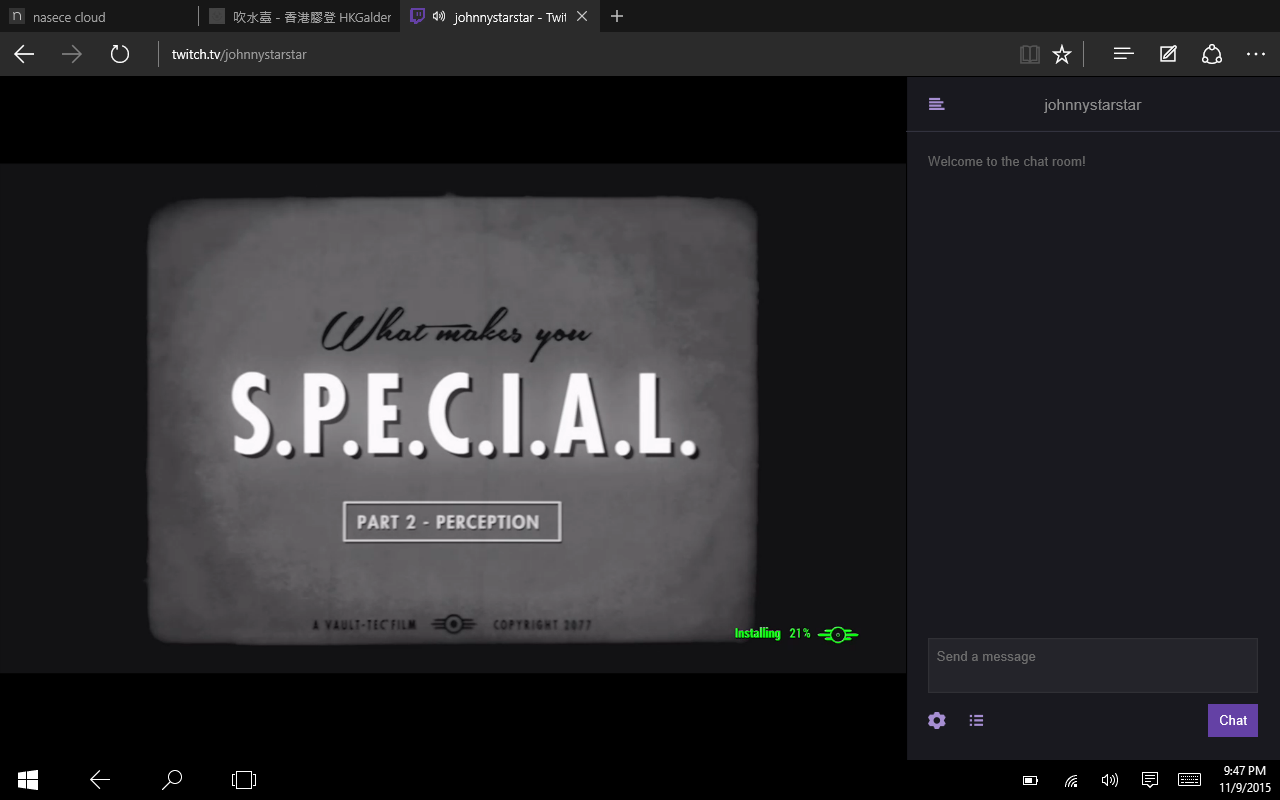
Task: Switch to the nasece cloud tab
Action: 98,17
